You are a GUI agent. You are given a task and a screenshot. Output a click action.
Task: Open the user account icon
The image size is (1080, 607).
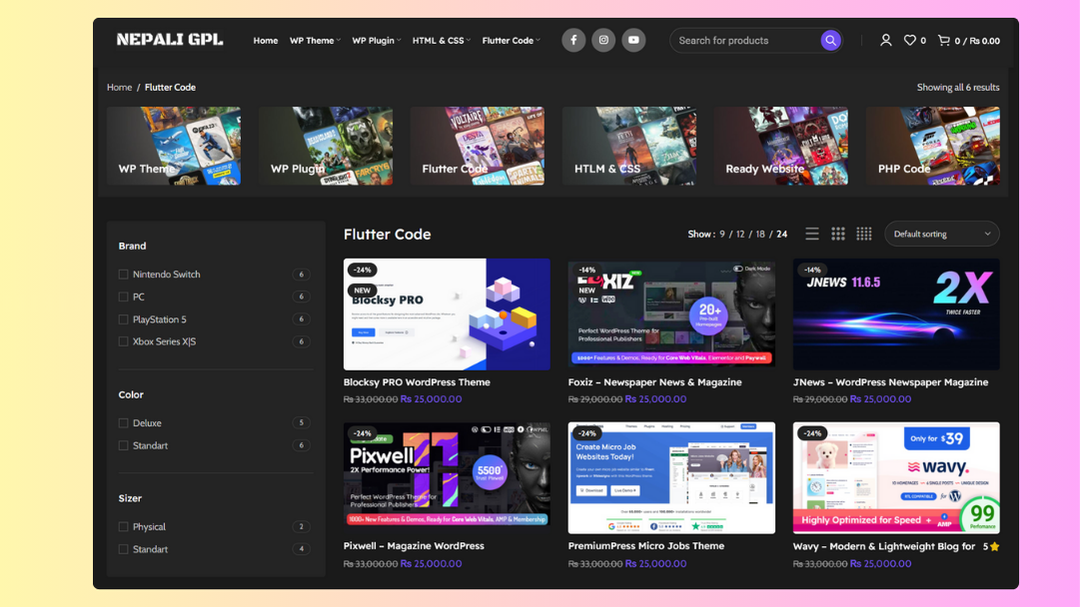[x=886, y=41]
